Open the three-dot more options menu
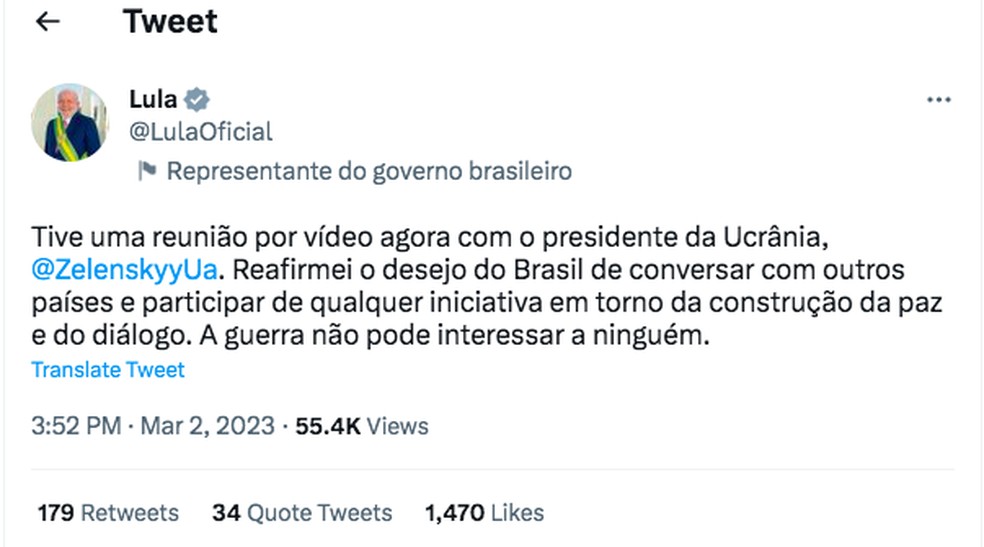984x547 pixels. (938, 100)
